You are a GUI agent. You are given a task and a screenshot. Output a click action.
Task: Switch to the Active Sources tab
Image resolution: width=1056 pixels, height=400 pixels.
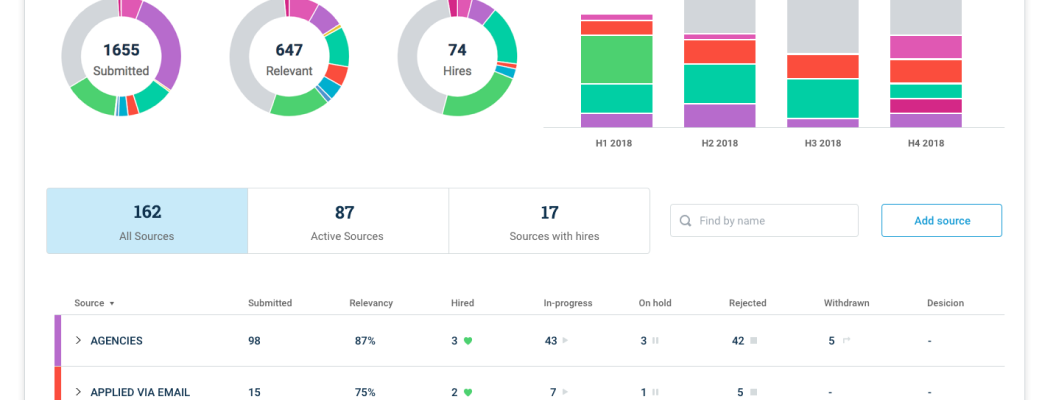point(347,221)
